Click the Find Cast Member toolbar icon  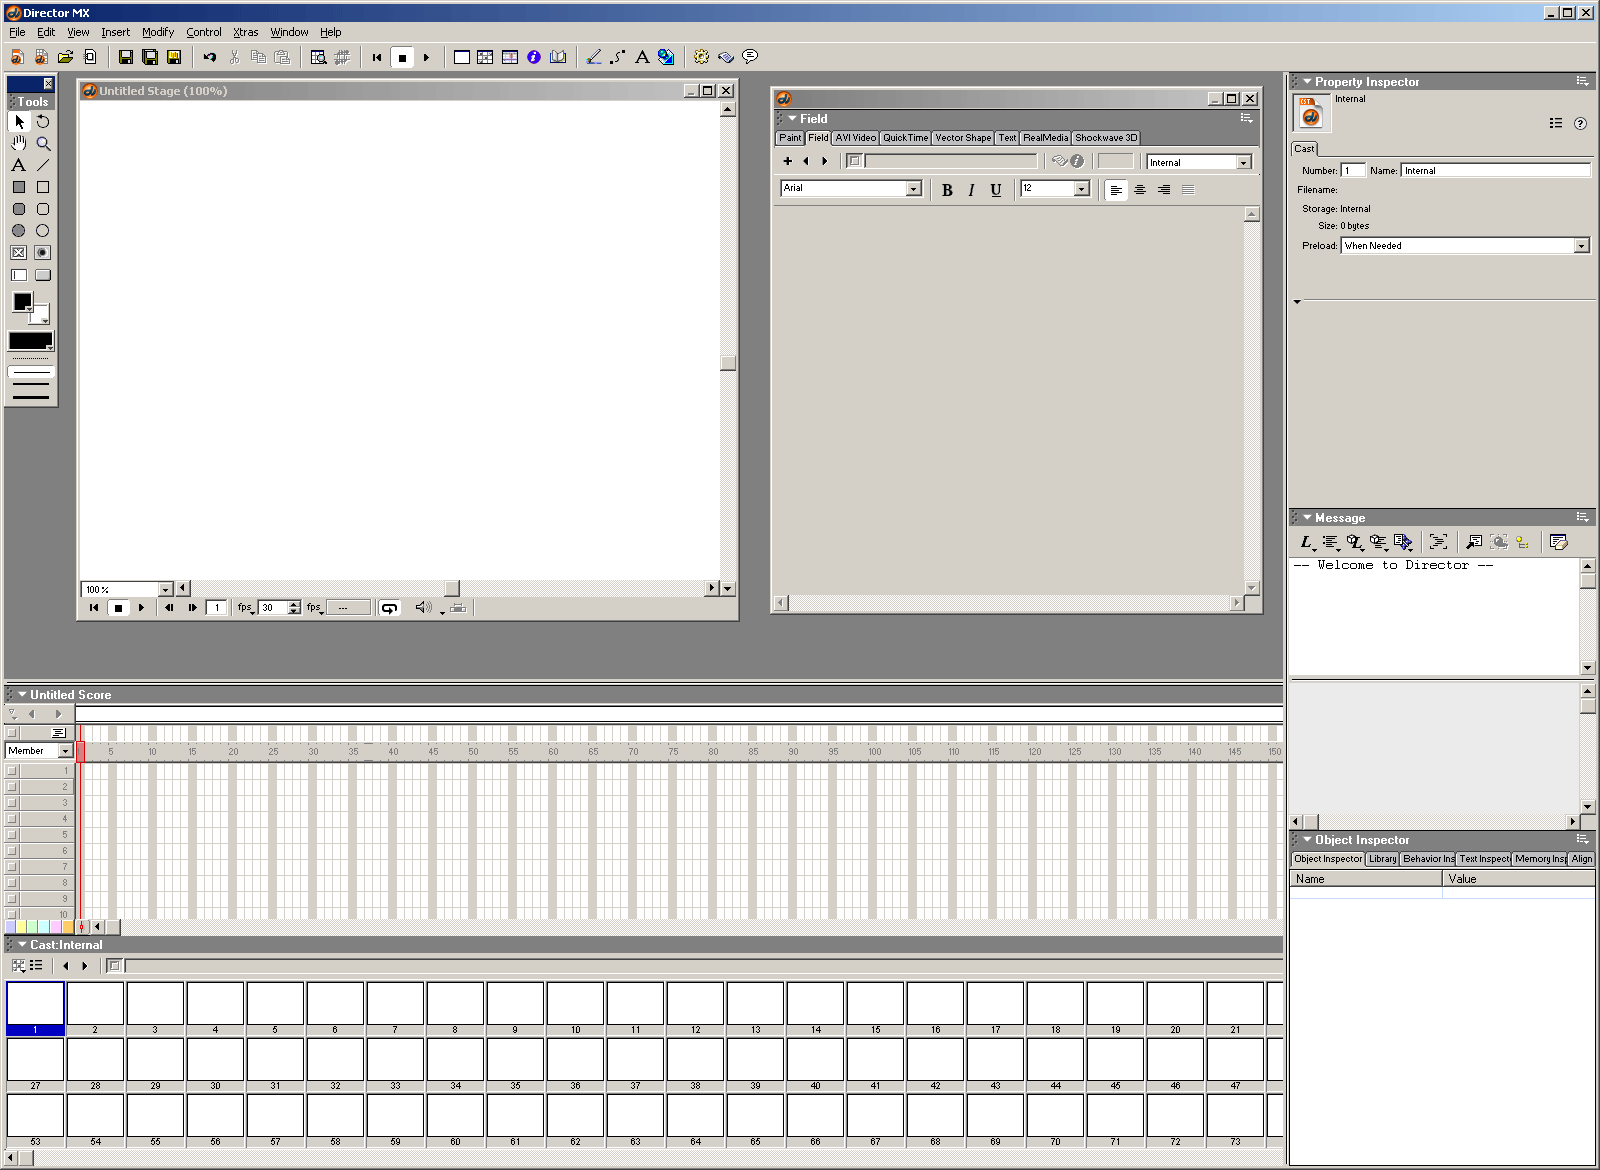[318, 57]
